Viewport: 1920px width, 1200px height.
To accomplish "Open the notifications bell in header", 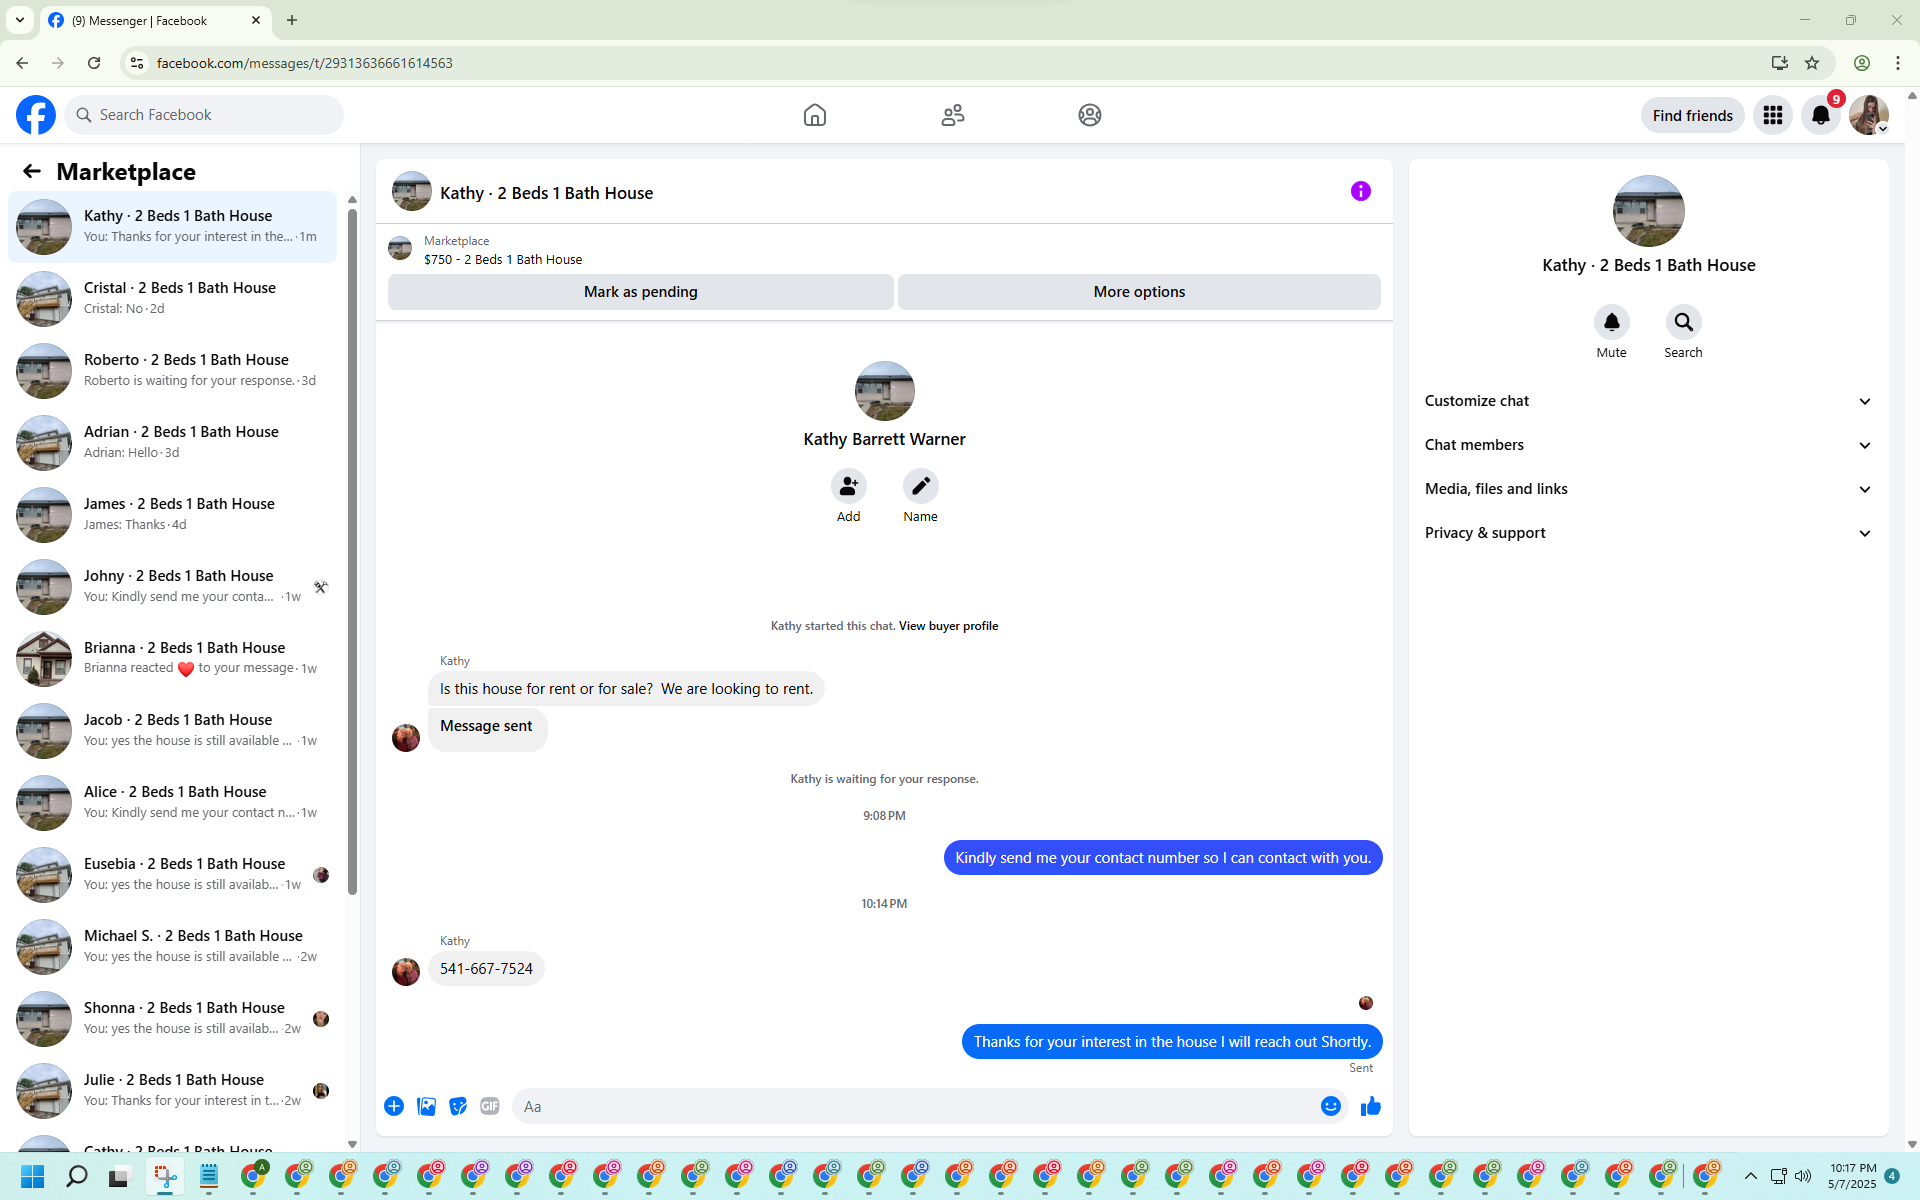I will (x=1820, y=115).
